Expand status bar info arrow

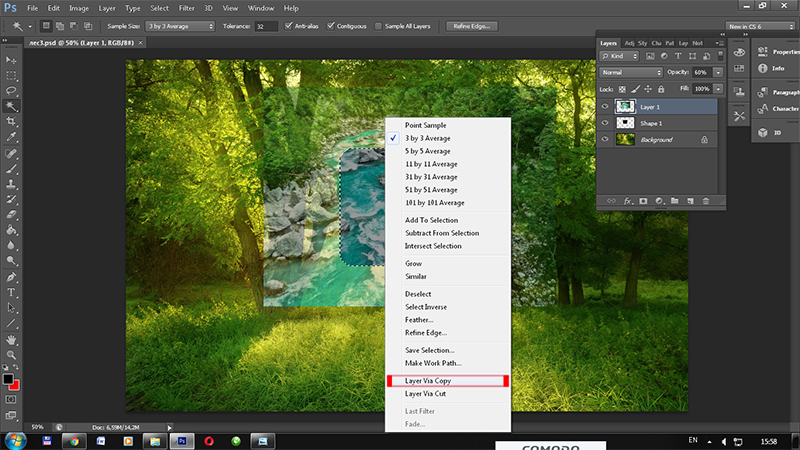[x=169, y=428]
